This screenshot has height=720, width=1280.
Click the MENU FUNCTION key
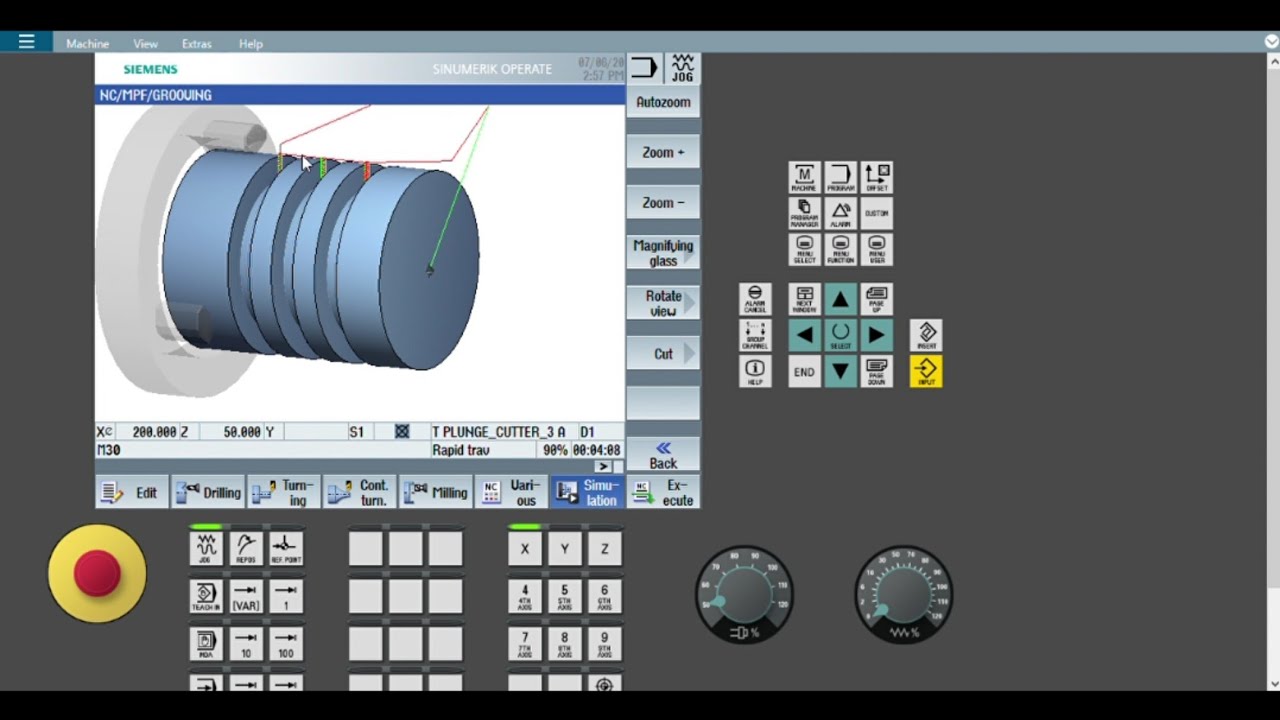pos(841,249)
